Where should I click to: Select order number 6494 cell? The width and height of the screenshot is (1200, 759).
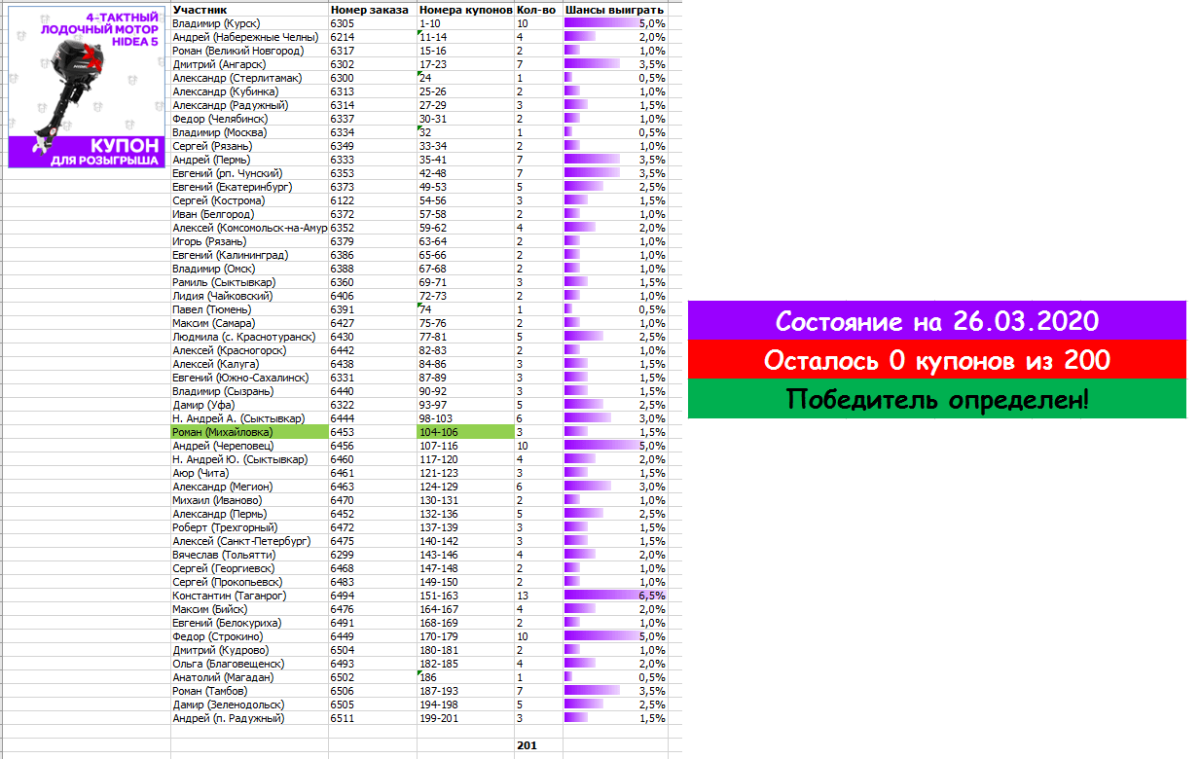point(371,595)
